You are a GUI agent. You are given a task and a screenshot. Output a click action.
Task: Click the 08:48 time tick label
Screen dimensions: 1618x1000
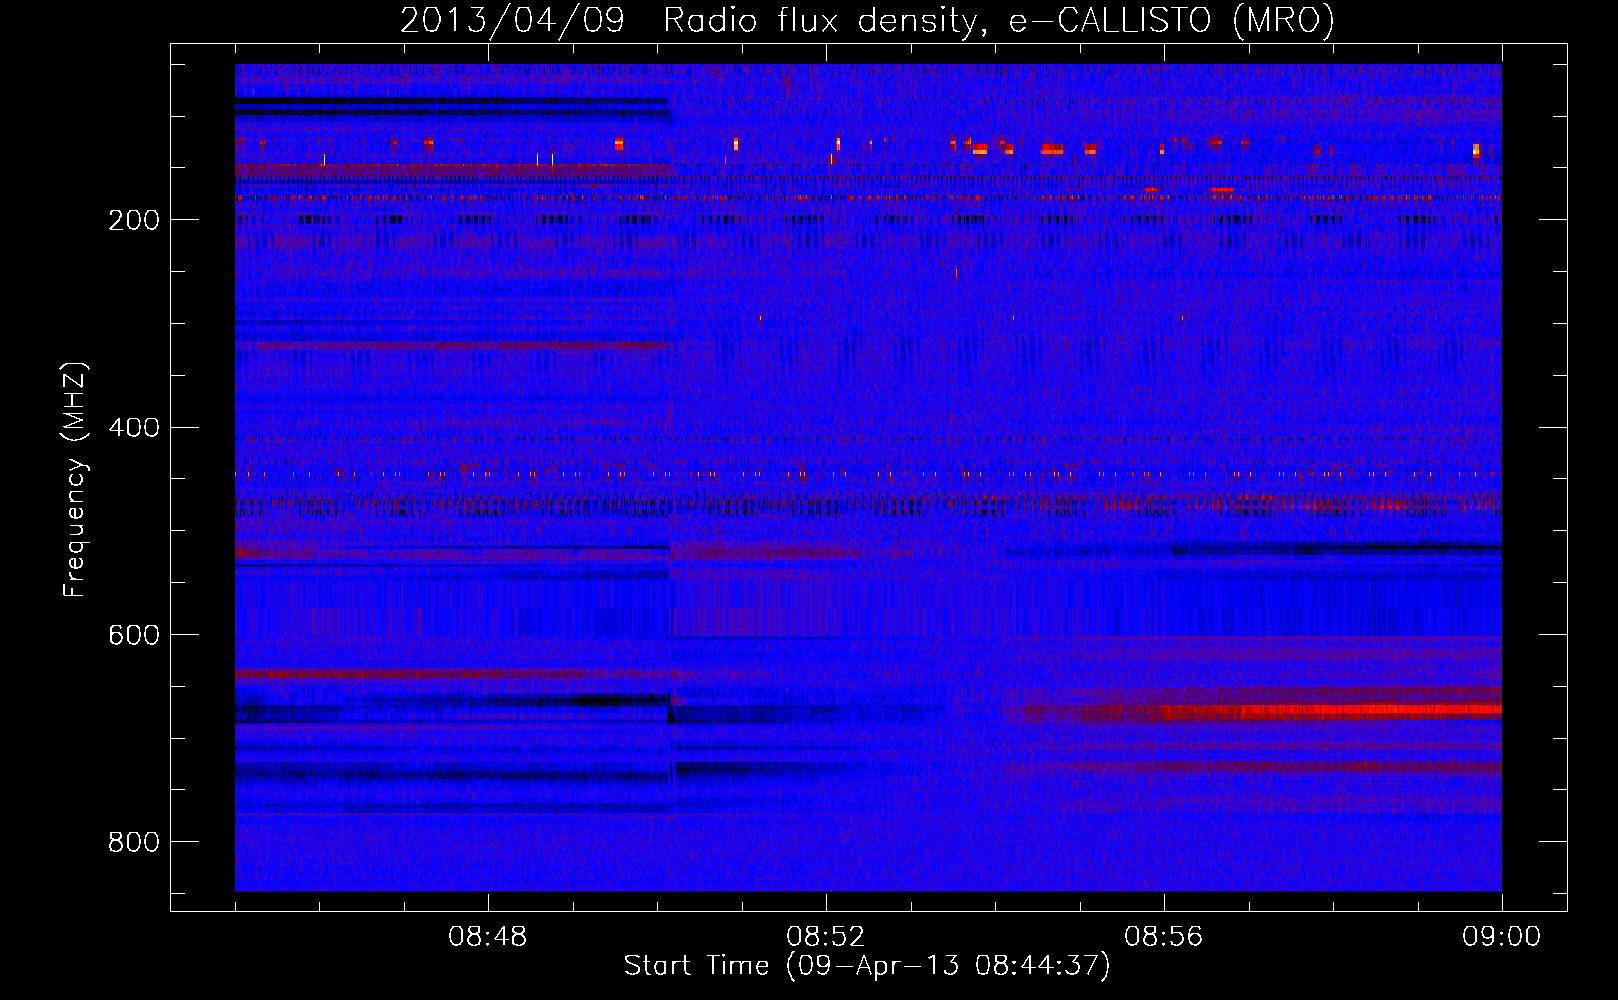click(x=488, y=937)
